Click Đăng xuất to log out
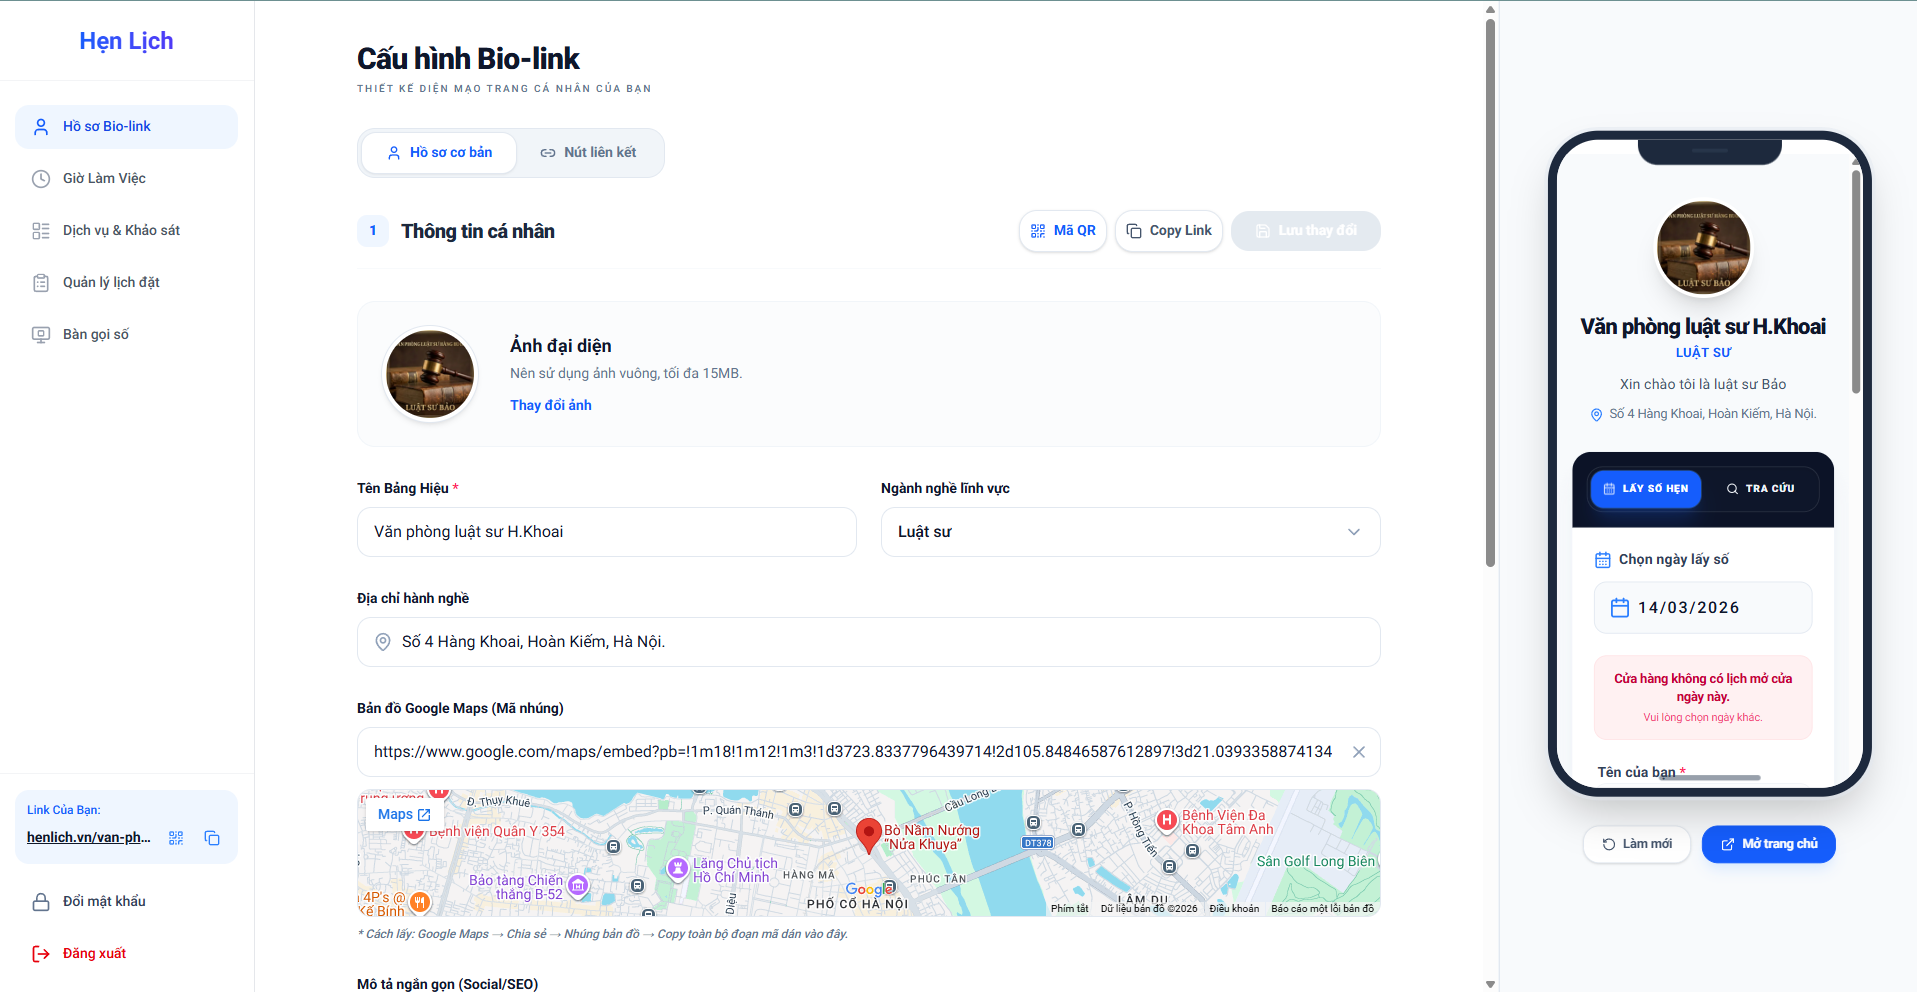The width and height of the screenshot is (1917, 992). click(x=94, y=954)
